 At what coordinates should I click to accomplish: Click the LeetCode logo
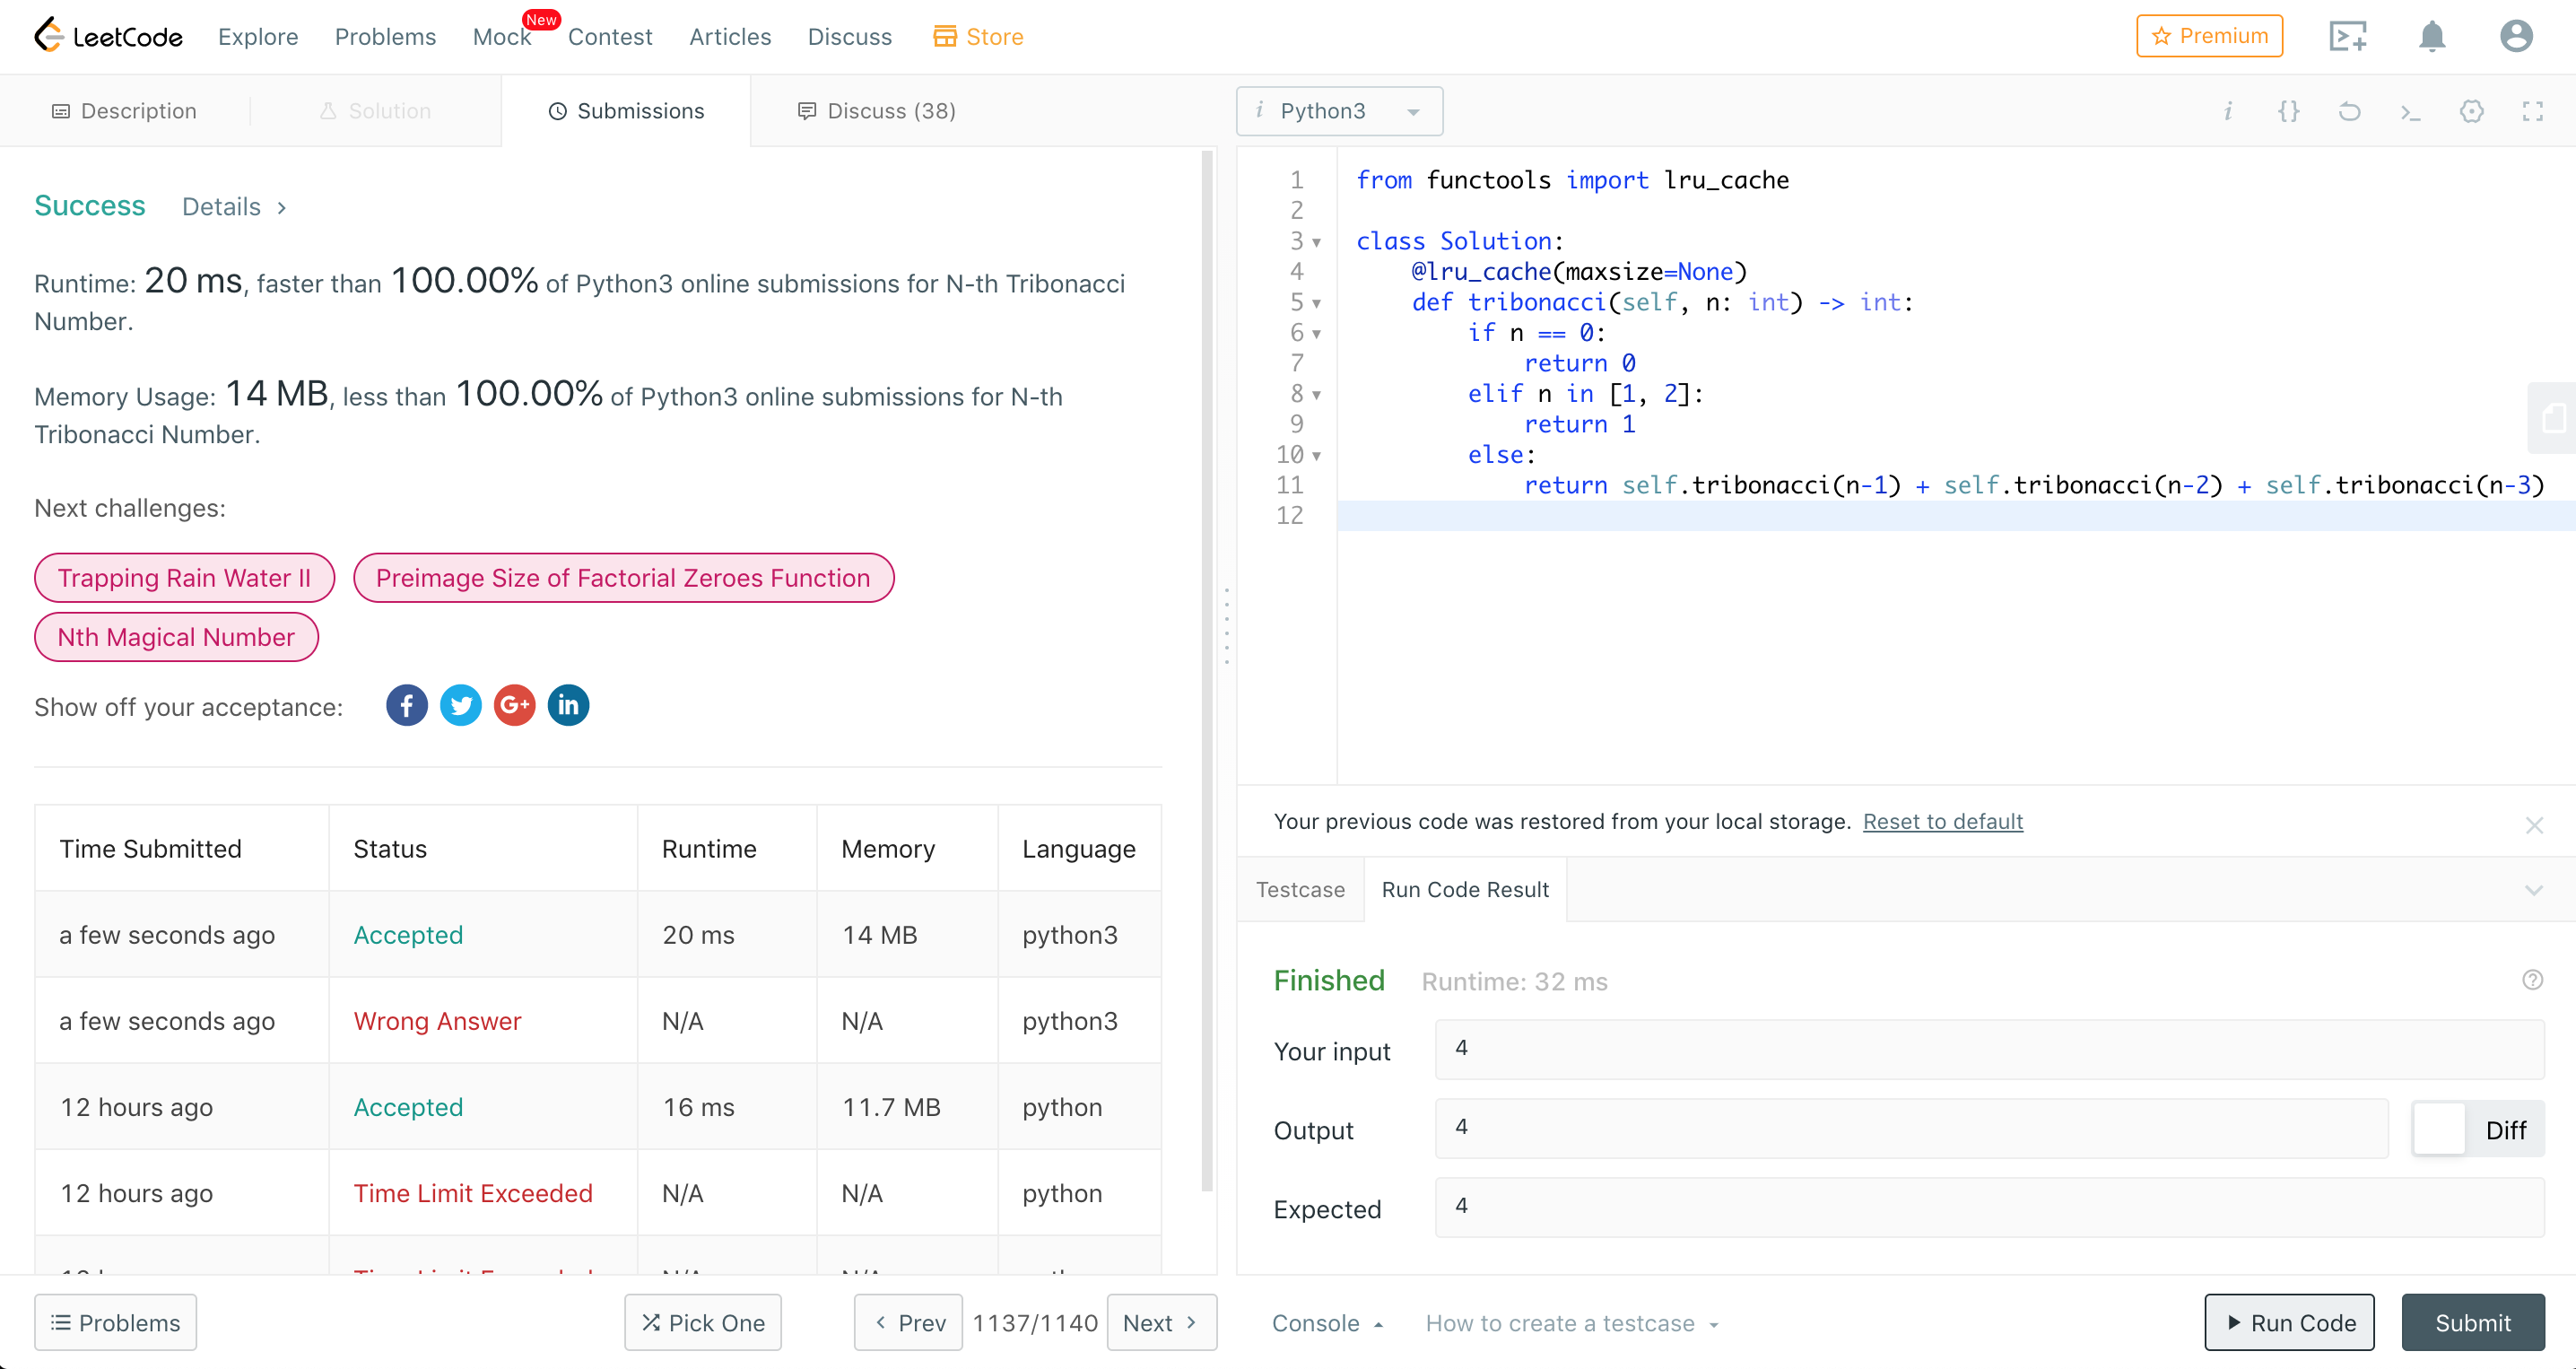108,36
